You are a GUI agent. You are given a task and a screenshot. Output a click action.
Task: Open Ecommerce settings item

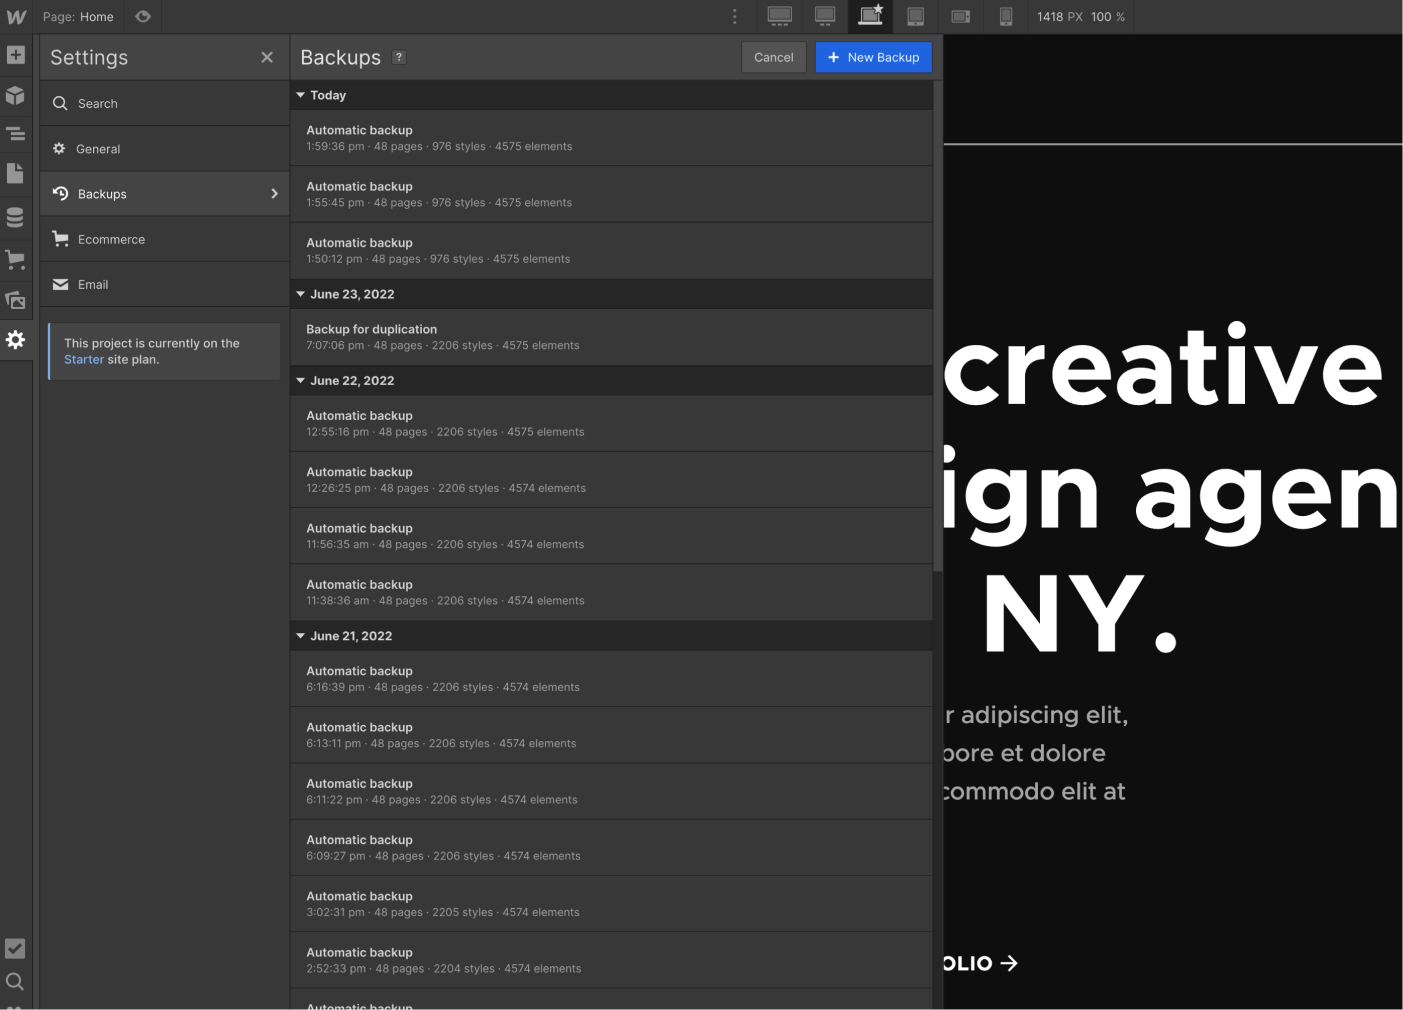pos(165,239)
